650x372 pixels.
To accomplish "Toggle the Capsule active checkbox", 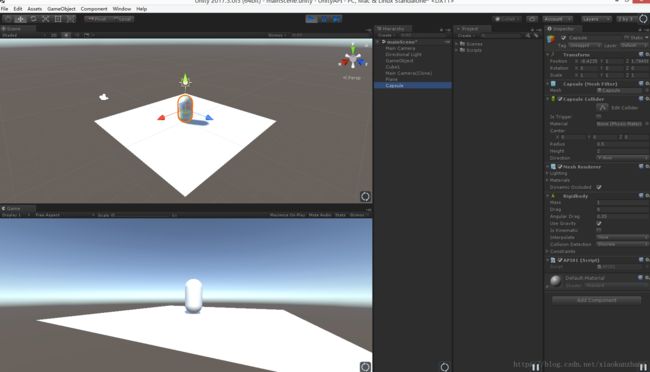I will pyautogui.click(x=563, y=38).
